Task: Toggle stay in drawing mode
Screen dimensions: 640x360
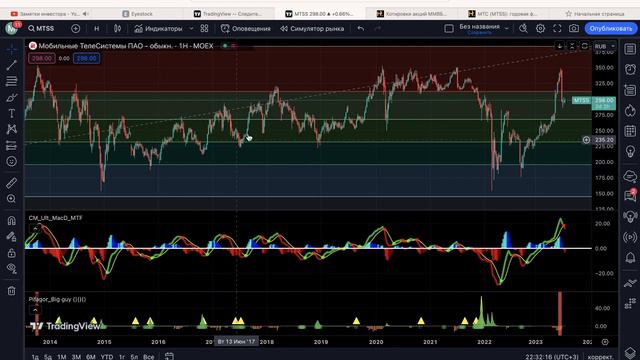Action: coord(11,237)
